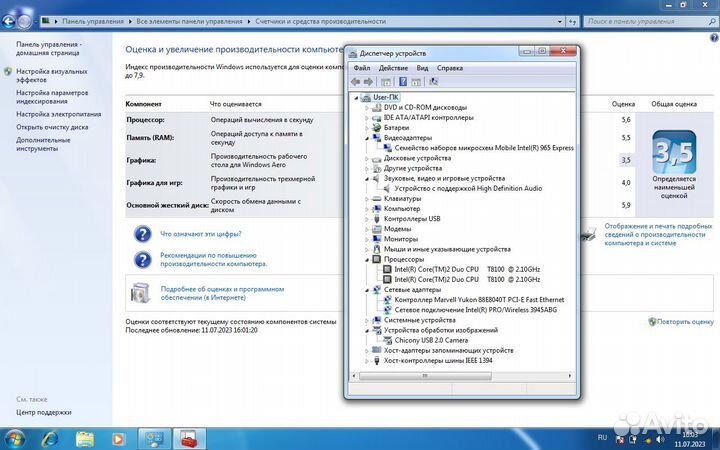Click the Повторить оценку link

tap(685, 322)
